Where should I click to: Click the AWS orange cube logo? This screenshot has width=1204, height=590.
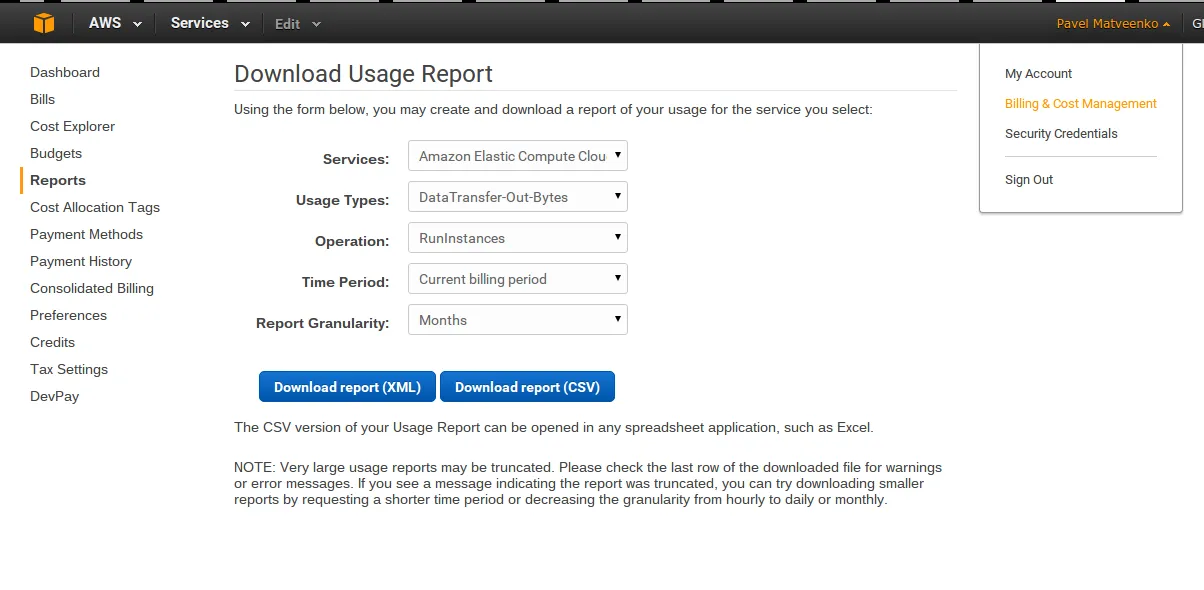[44, 23]
